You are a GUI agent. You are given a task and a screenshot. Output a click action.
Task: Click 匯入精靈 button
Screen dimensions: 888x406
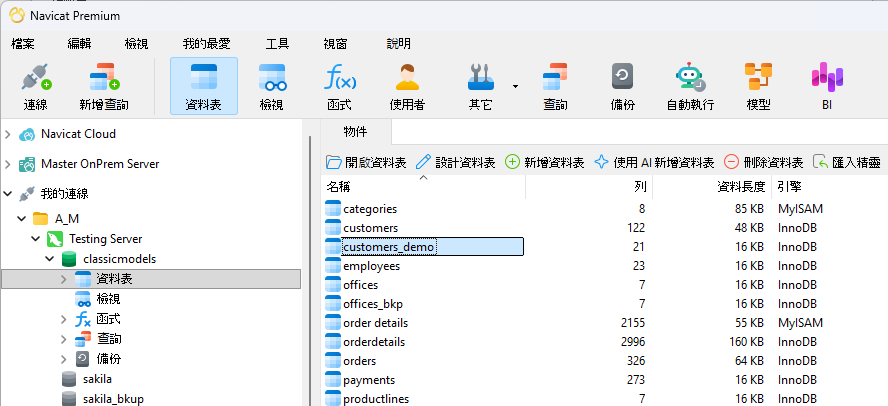click(x=847, y=163)
